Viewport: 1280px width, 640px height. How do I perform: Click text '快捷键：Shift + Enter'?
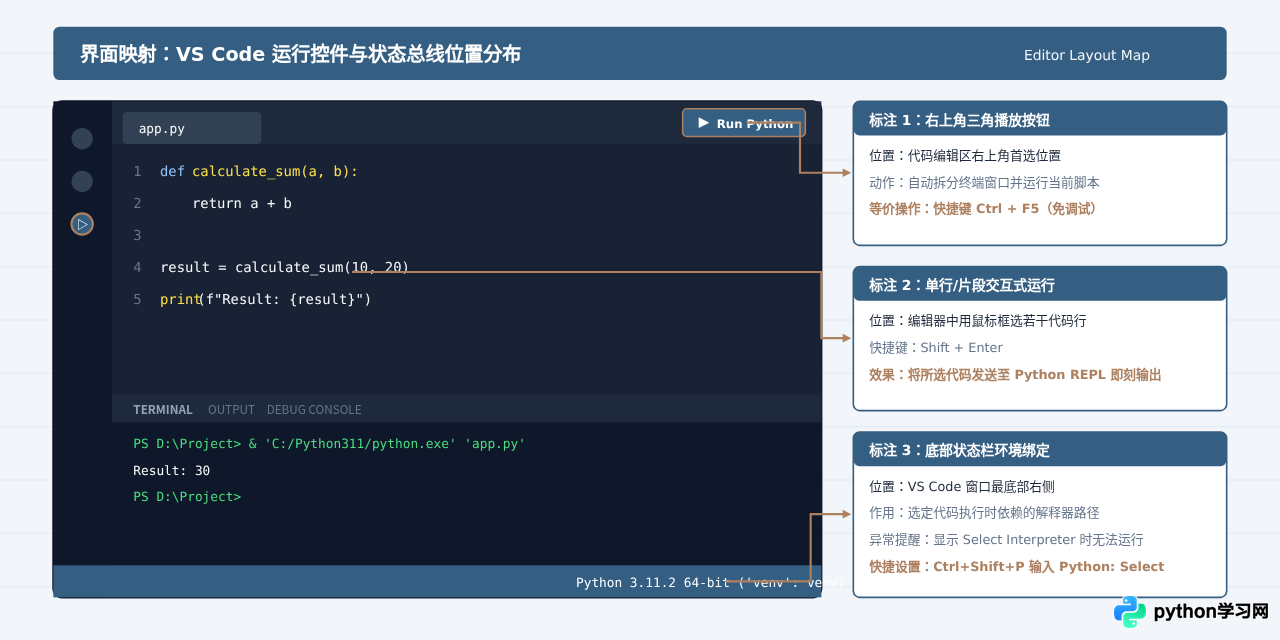click(x=936, y=347)
